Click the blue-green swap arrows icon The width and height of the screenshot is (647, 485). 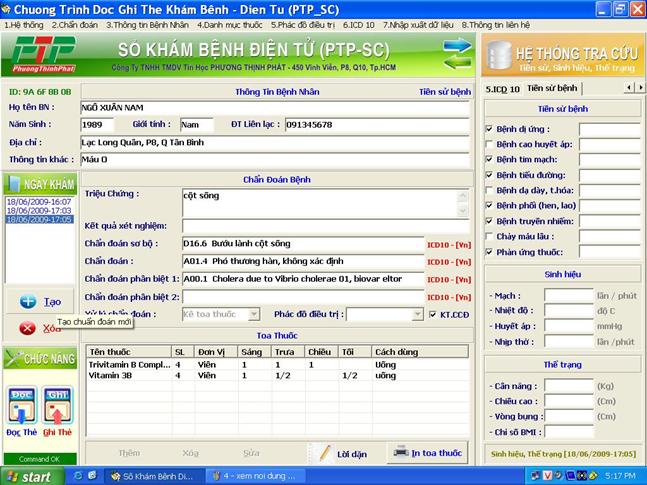point(457,53)
